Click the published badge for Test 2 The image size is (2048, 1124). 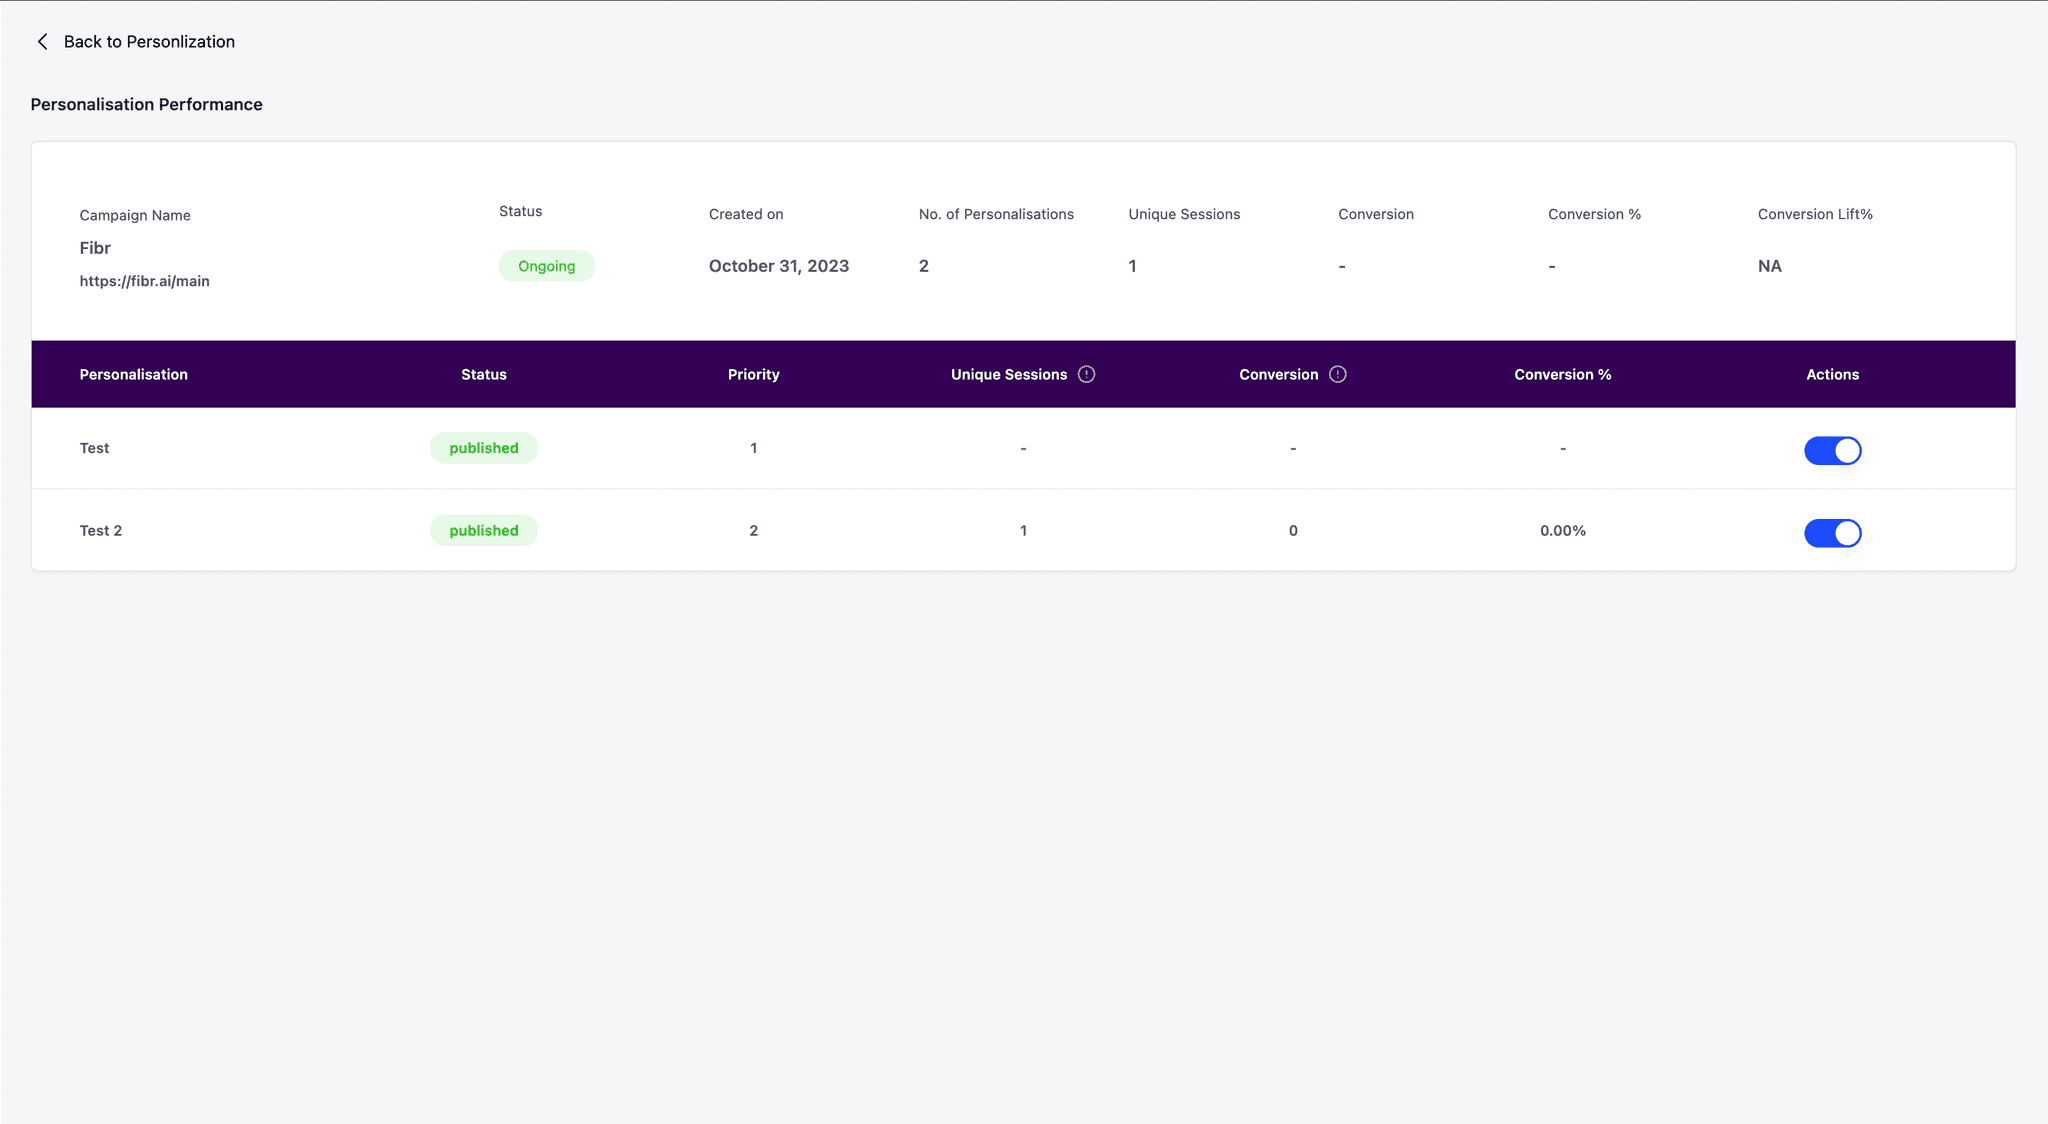(483, 530)
